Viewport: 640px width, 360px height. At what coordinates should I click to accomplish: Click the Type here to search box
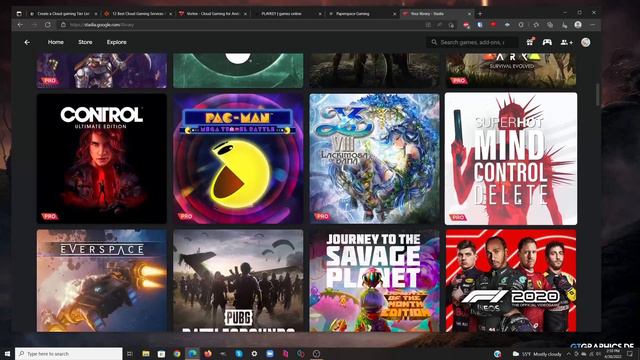point(69,353)
